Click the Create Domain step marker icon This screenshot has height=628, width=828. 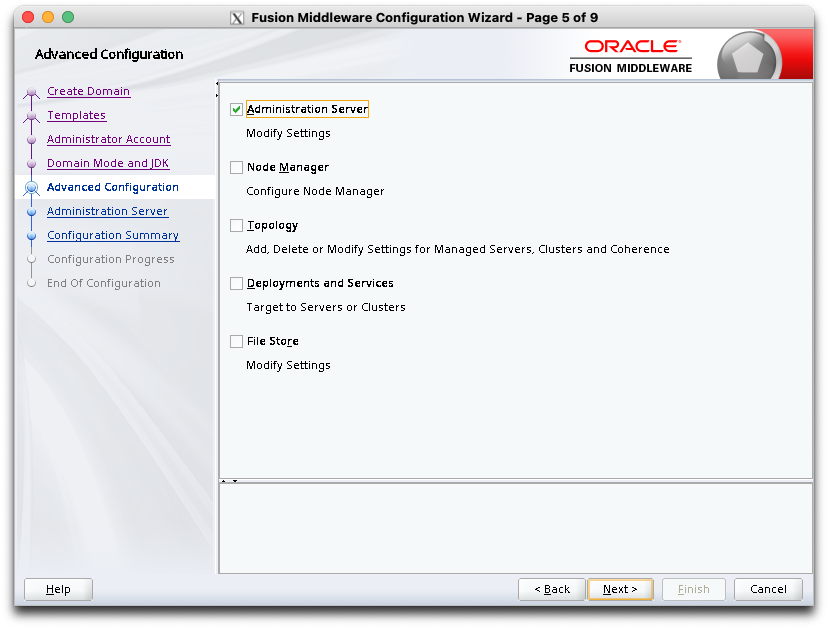[32, 92]
